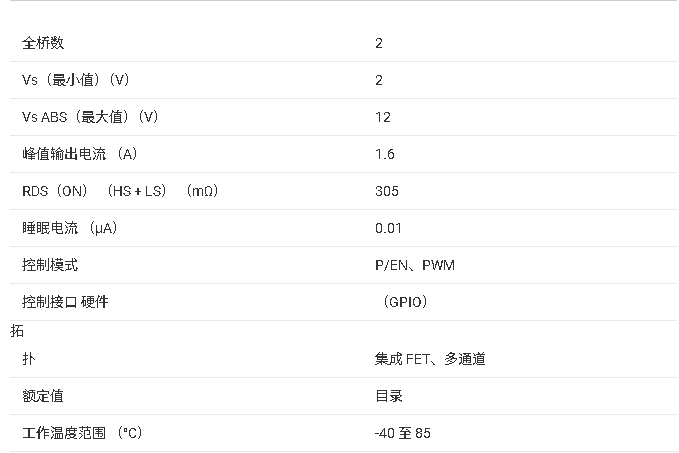Click the 集成 FET、多通道 topology value

[430, 359]
